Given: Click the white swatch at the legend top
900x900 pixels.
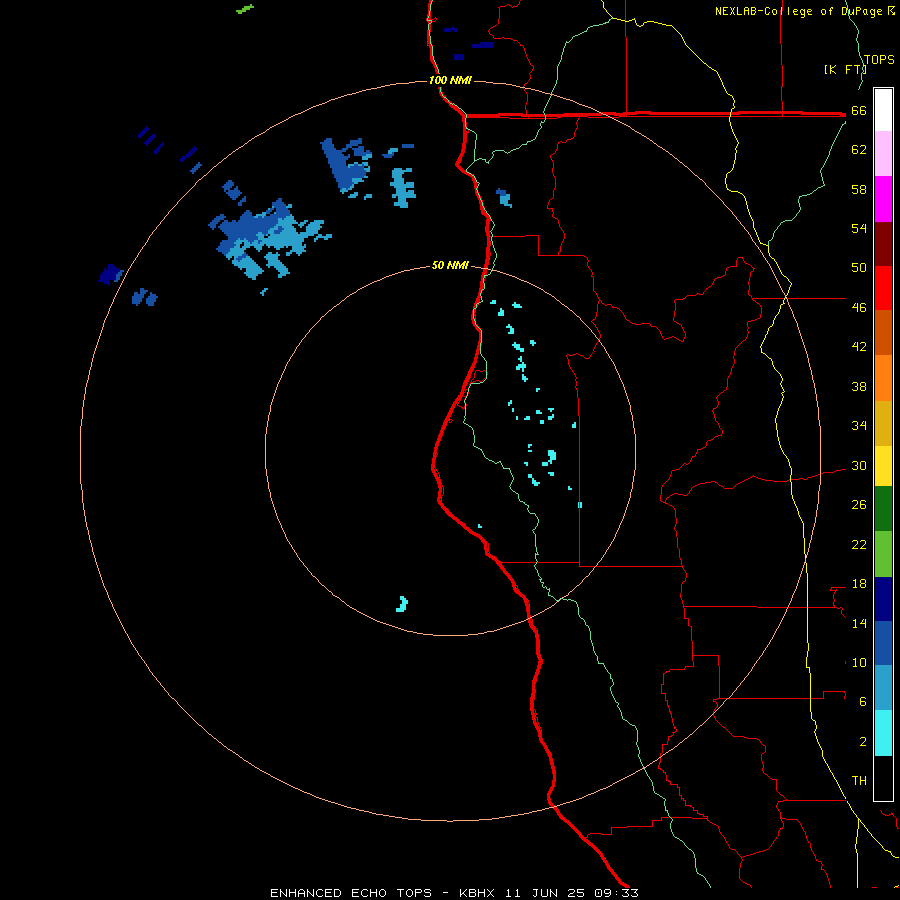Looking at the screenshot, I should click(x=883, y=110).
